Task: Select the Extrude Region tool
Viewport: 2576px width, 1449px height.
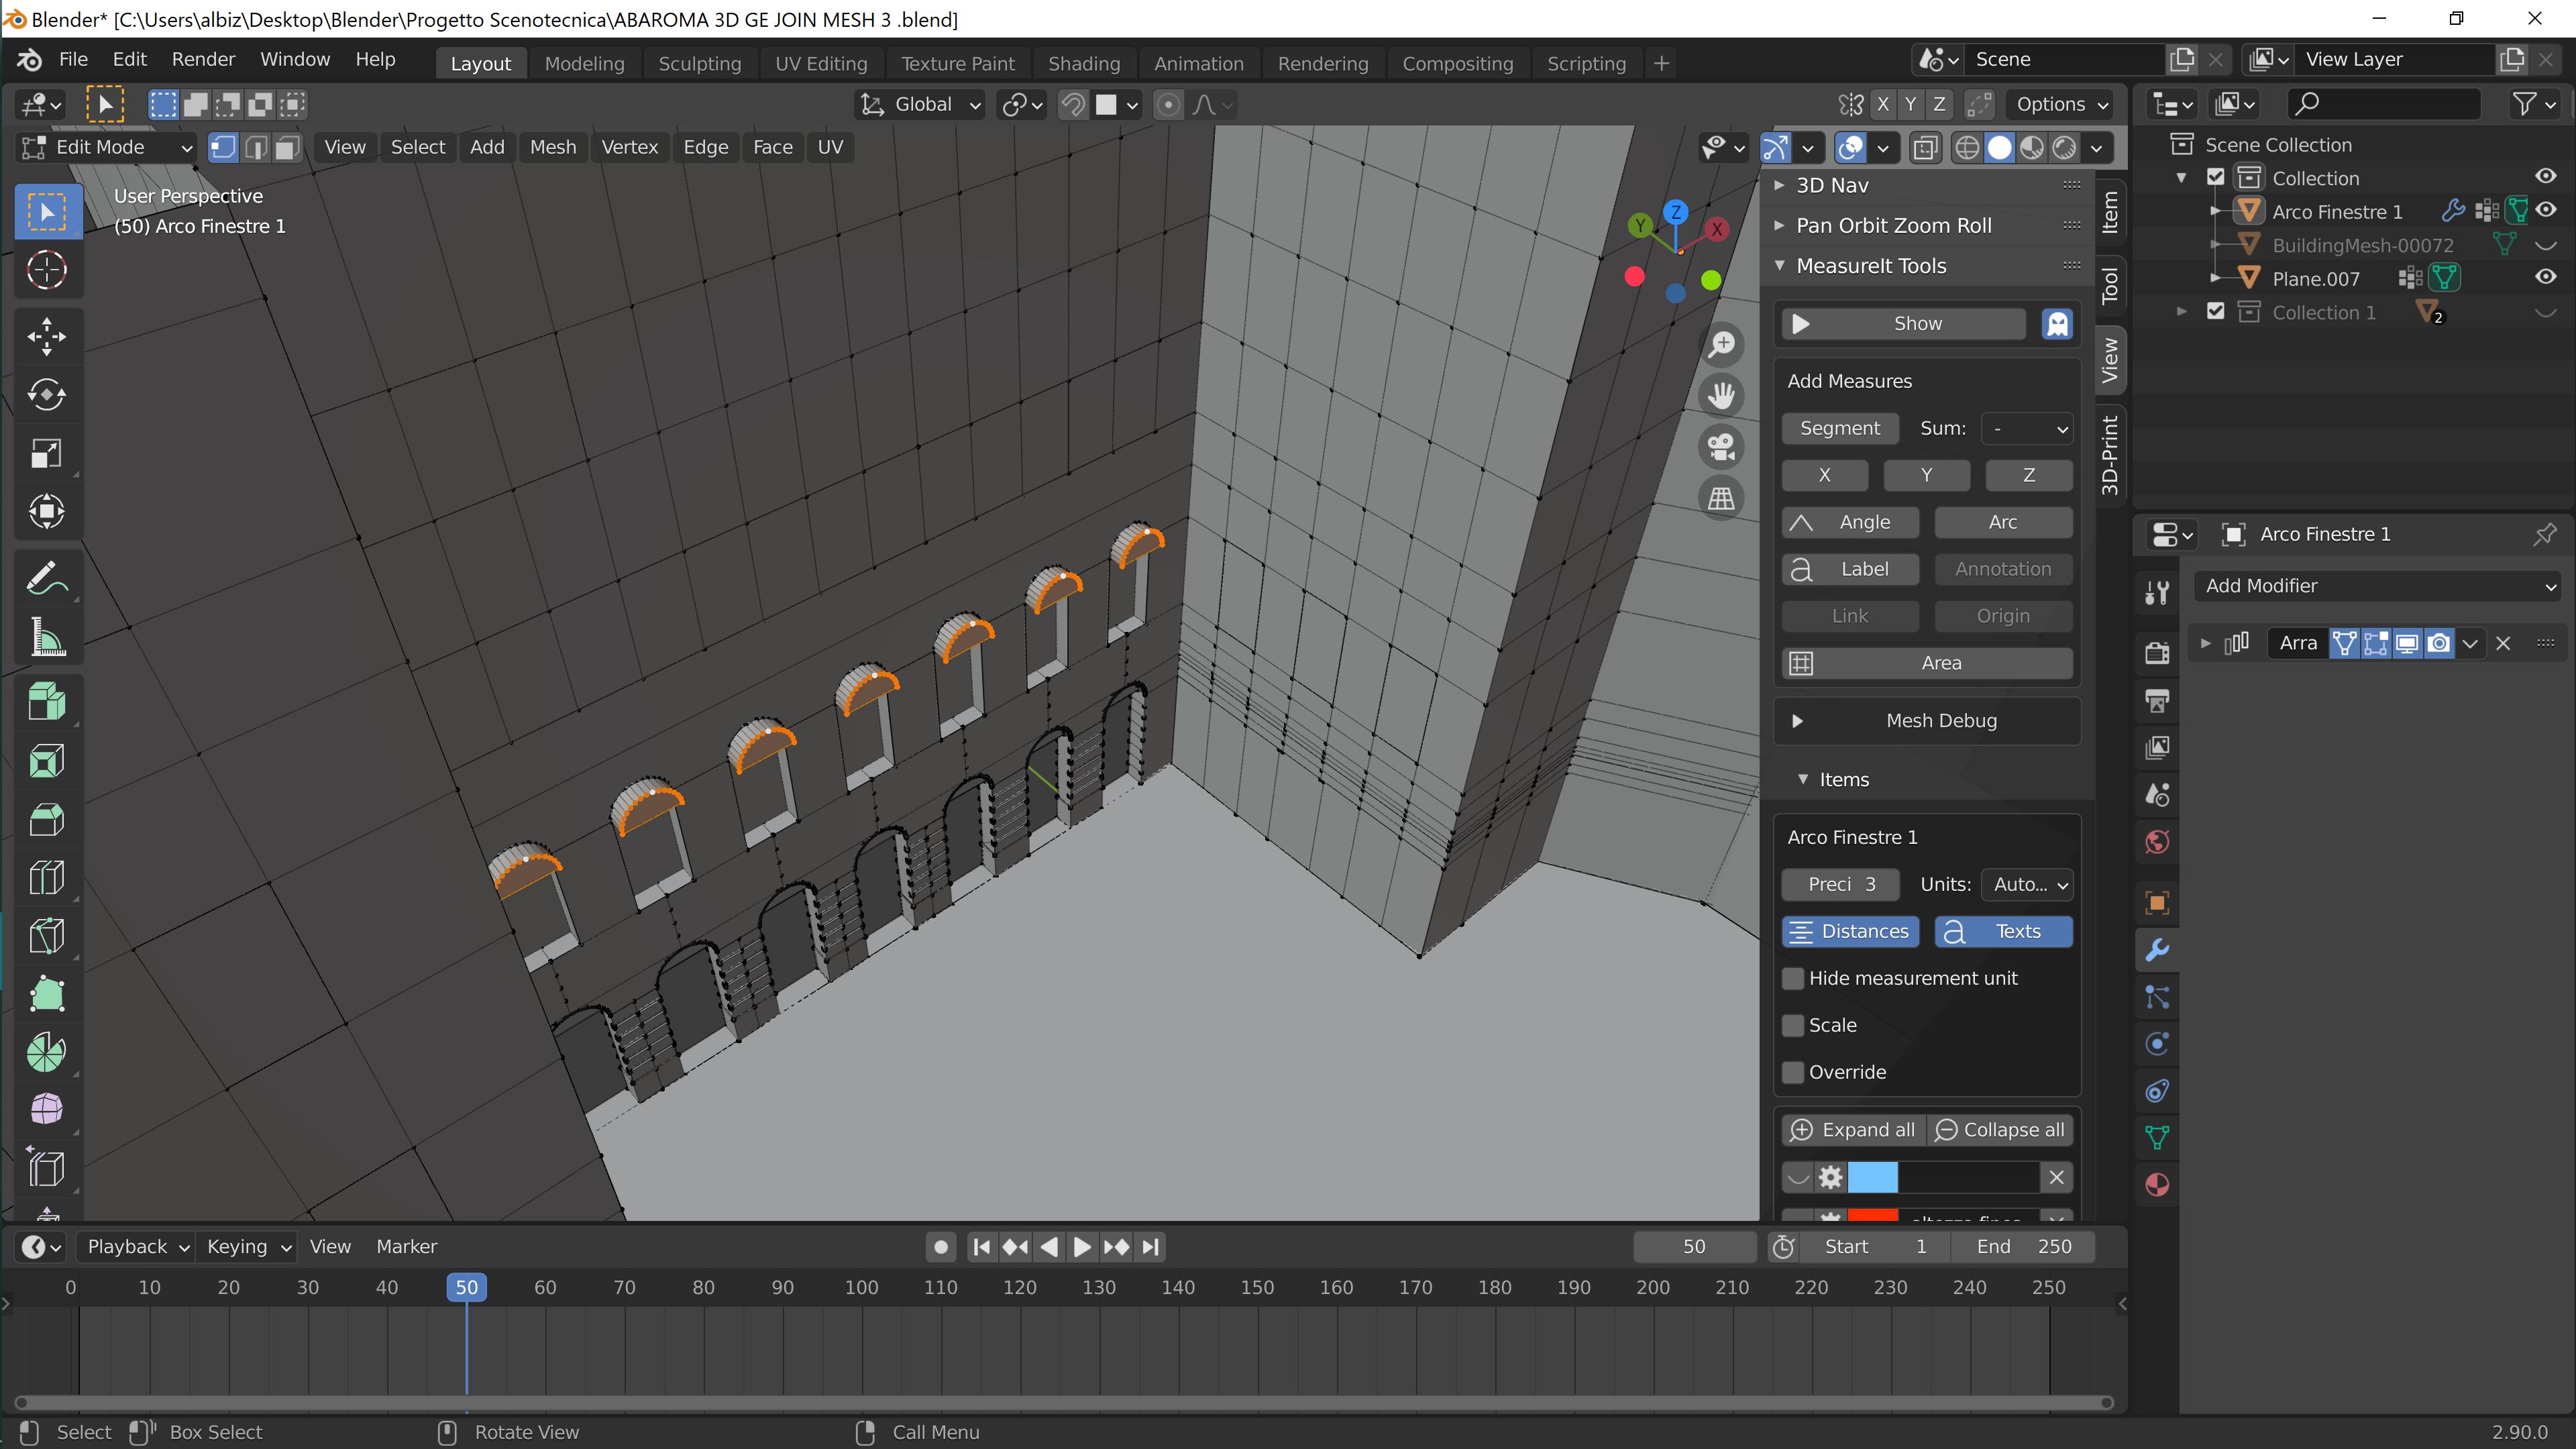Action: point(46,701)
